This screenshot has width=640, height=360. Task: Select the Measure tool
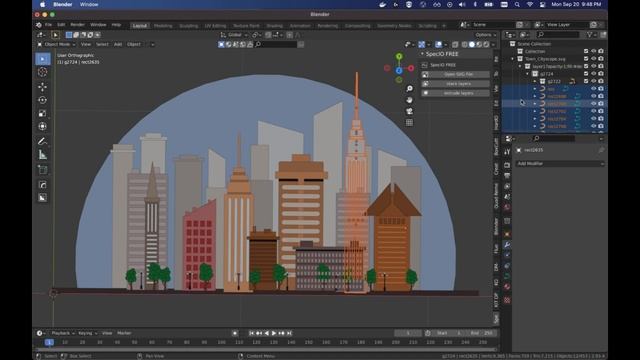[x=42, y=155]
